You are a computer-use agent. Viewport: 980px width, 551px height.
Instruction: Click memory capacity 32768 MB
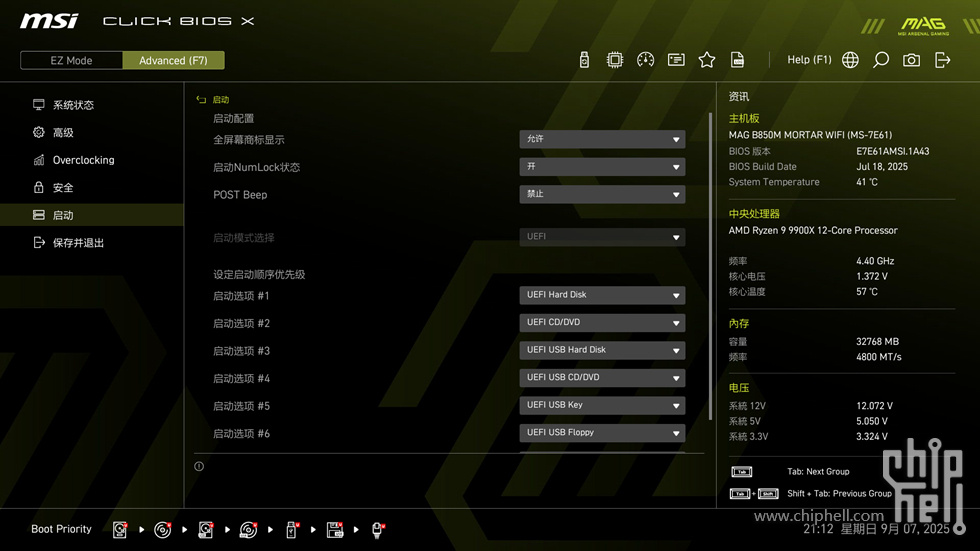click(x=878, y=342)
